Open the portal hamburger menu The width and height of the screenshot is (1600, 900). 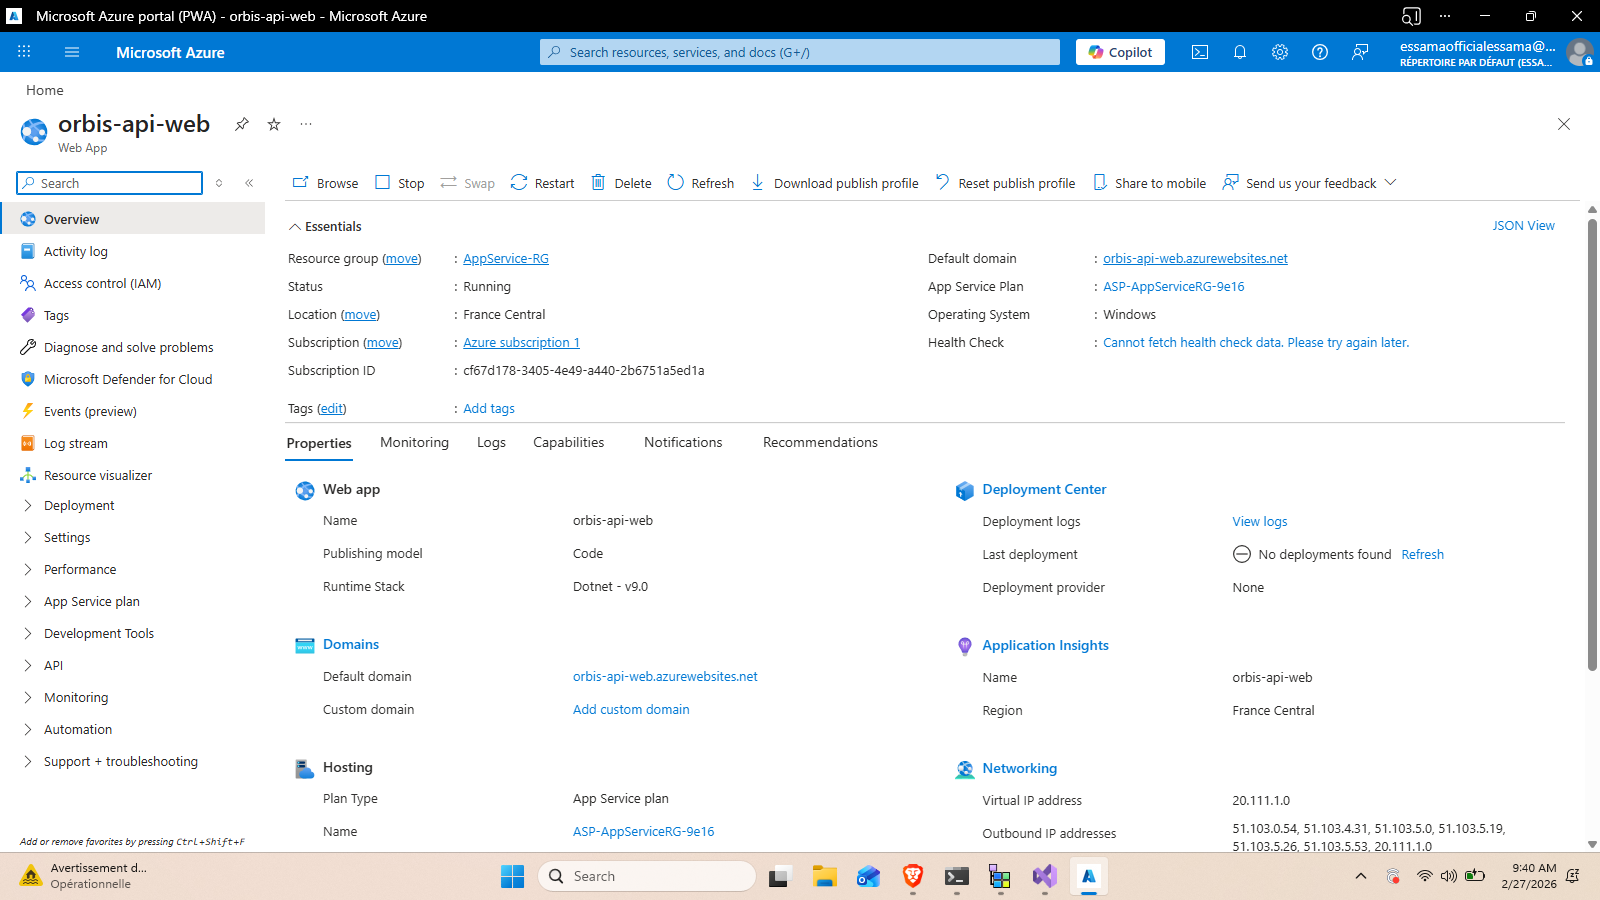[72, 52]
